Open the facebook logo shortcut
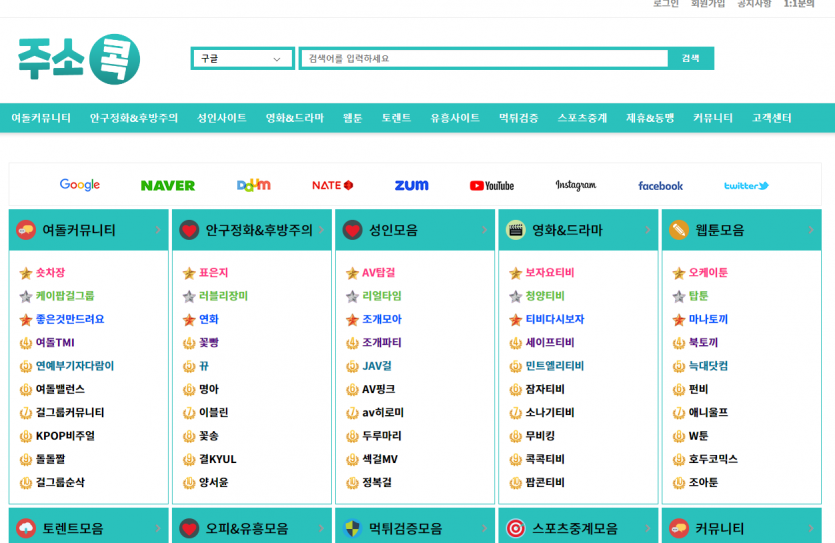835x543 pixels. click(x=660, y=186)
